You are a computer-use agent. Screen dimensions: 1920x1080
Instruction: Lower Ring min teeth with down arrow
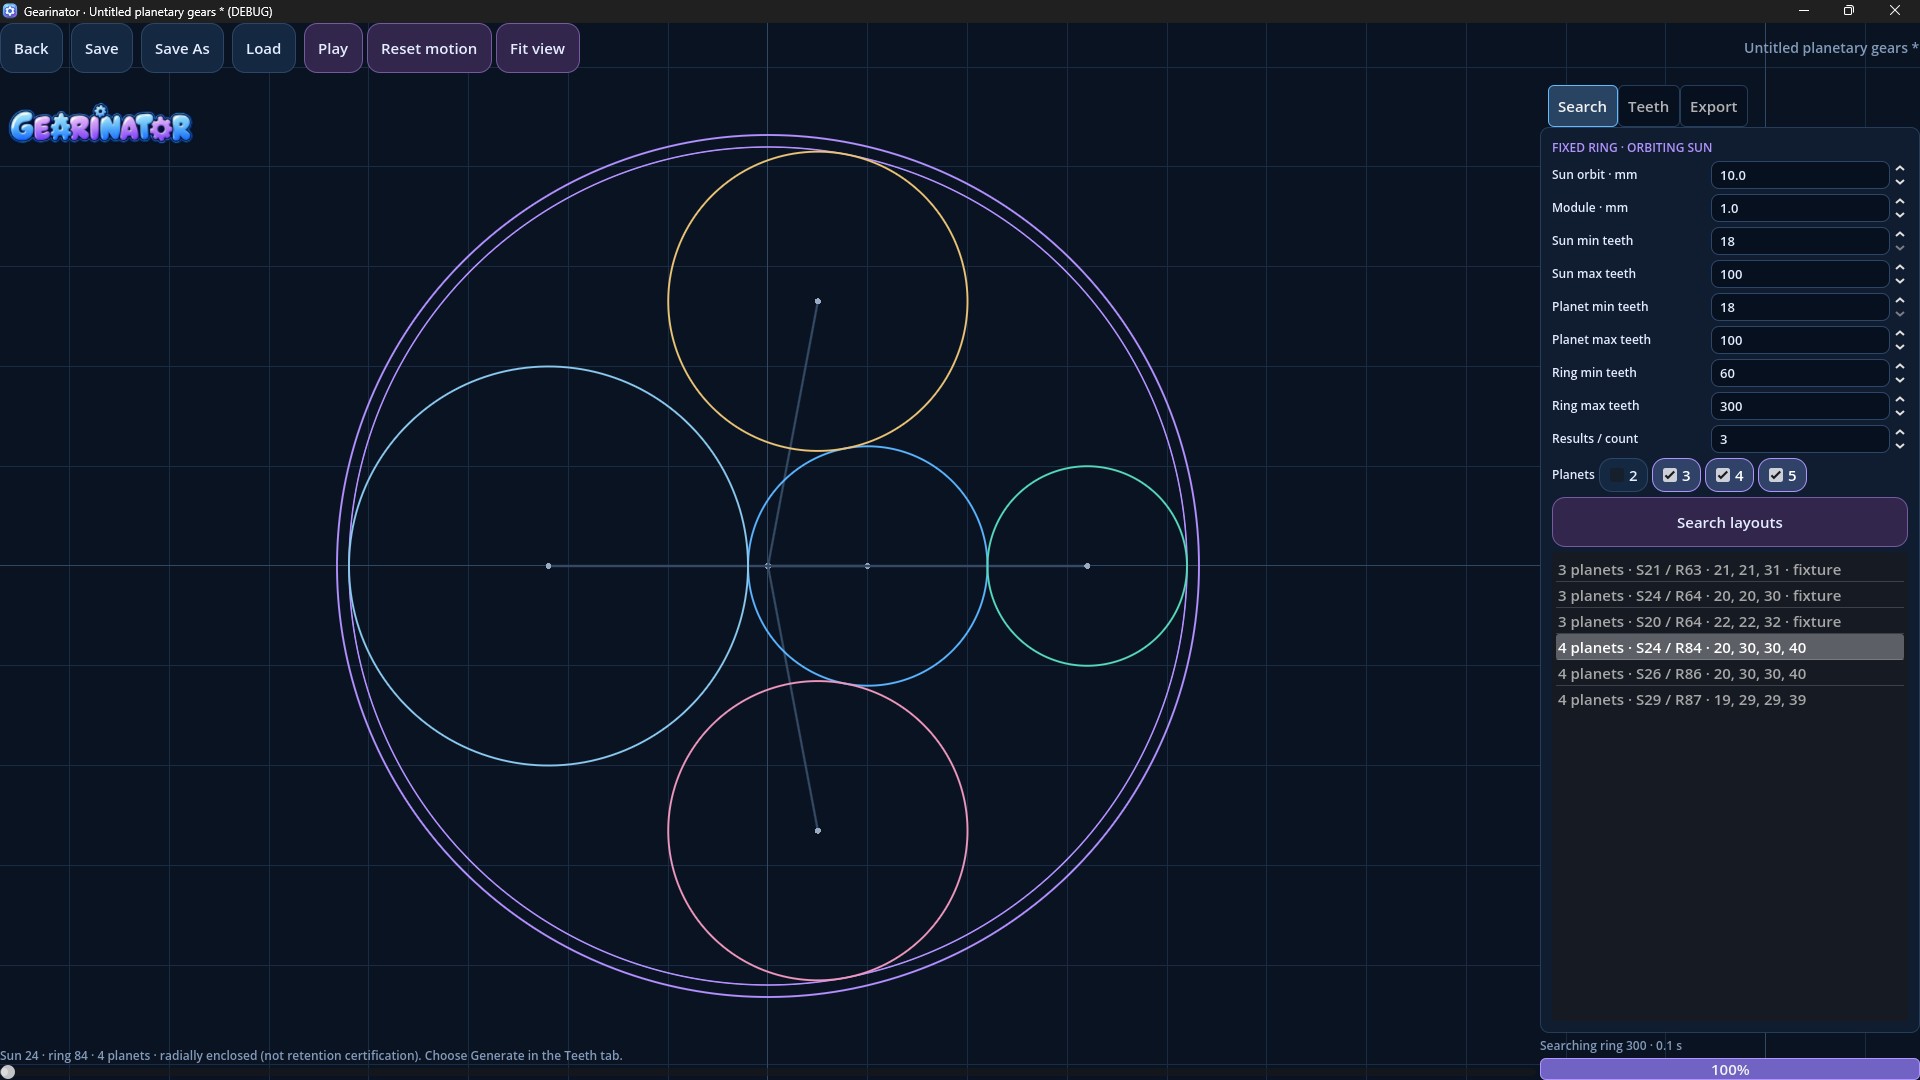click(1900, 380)
